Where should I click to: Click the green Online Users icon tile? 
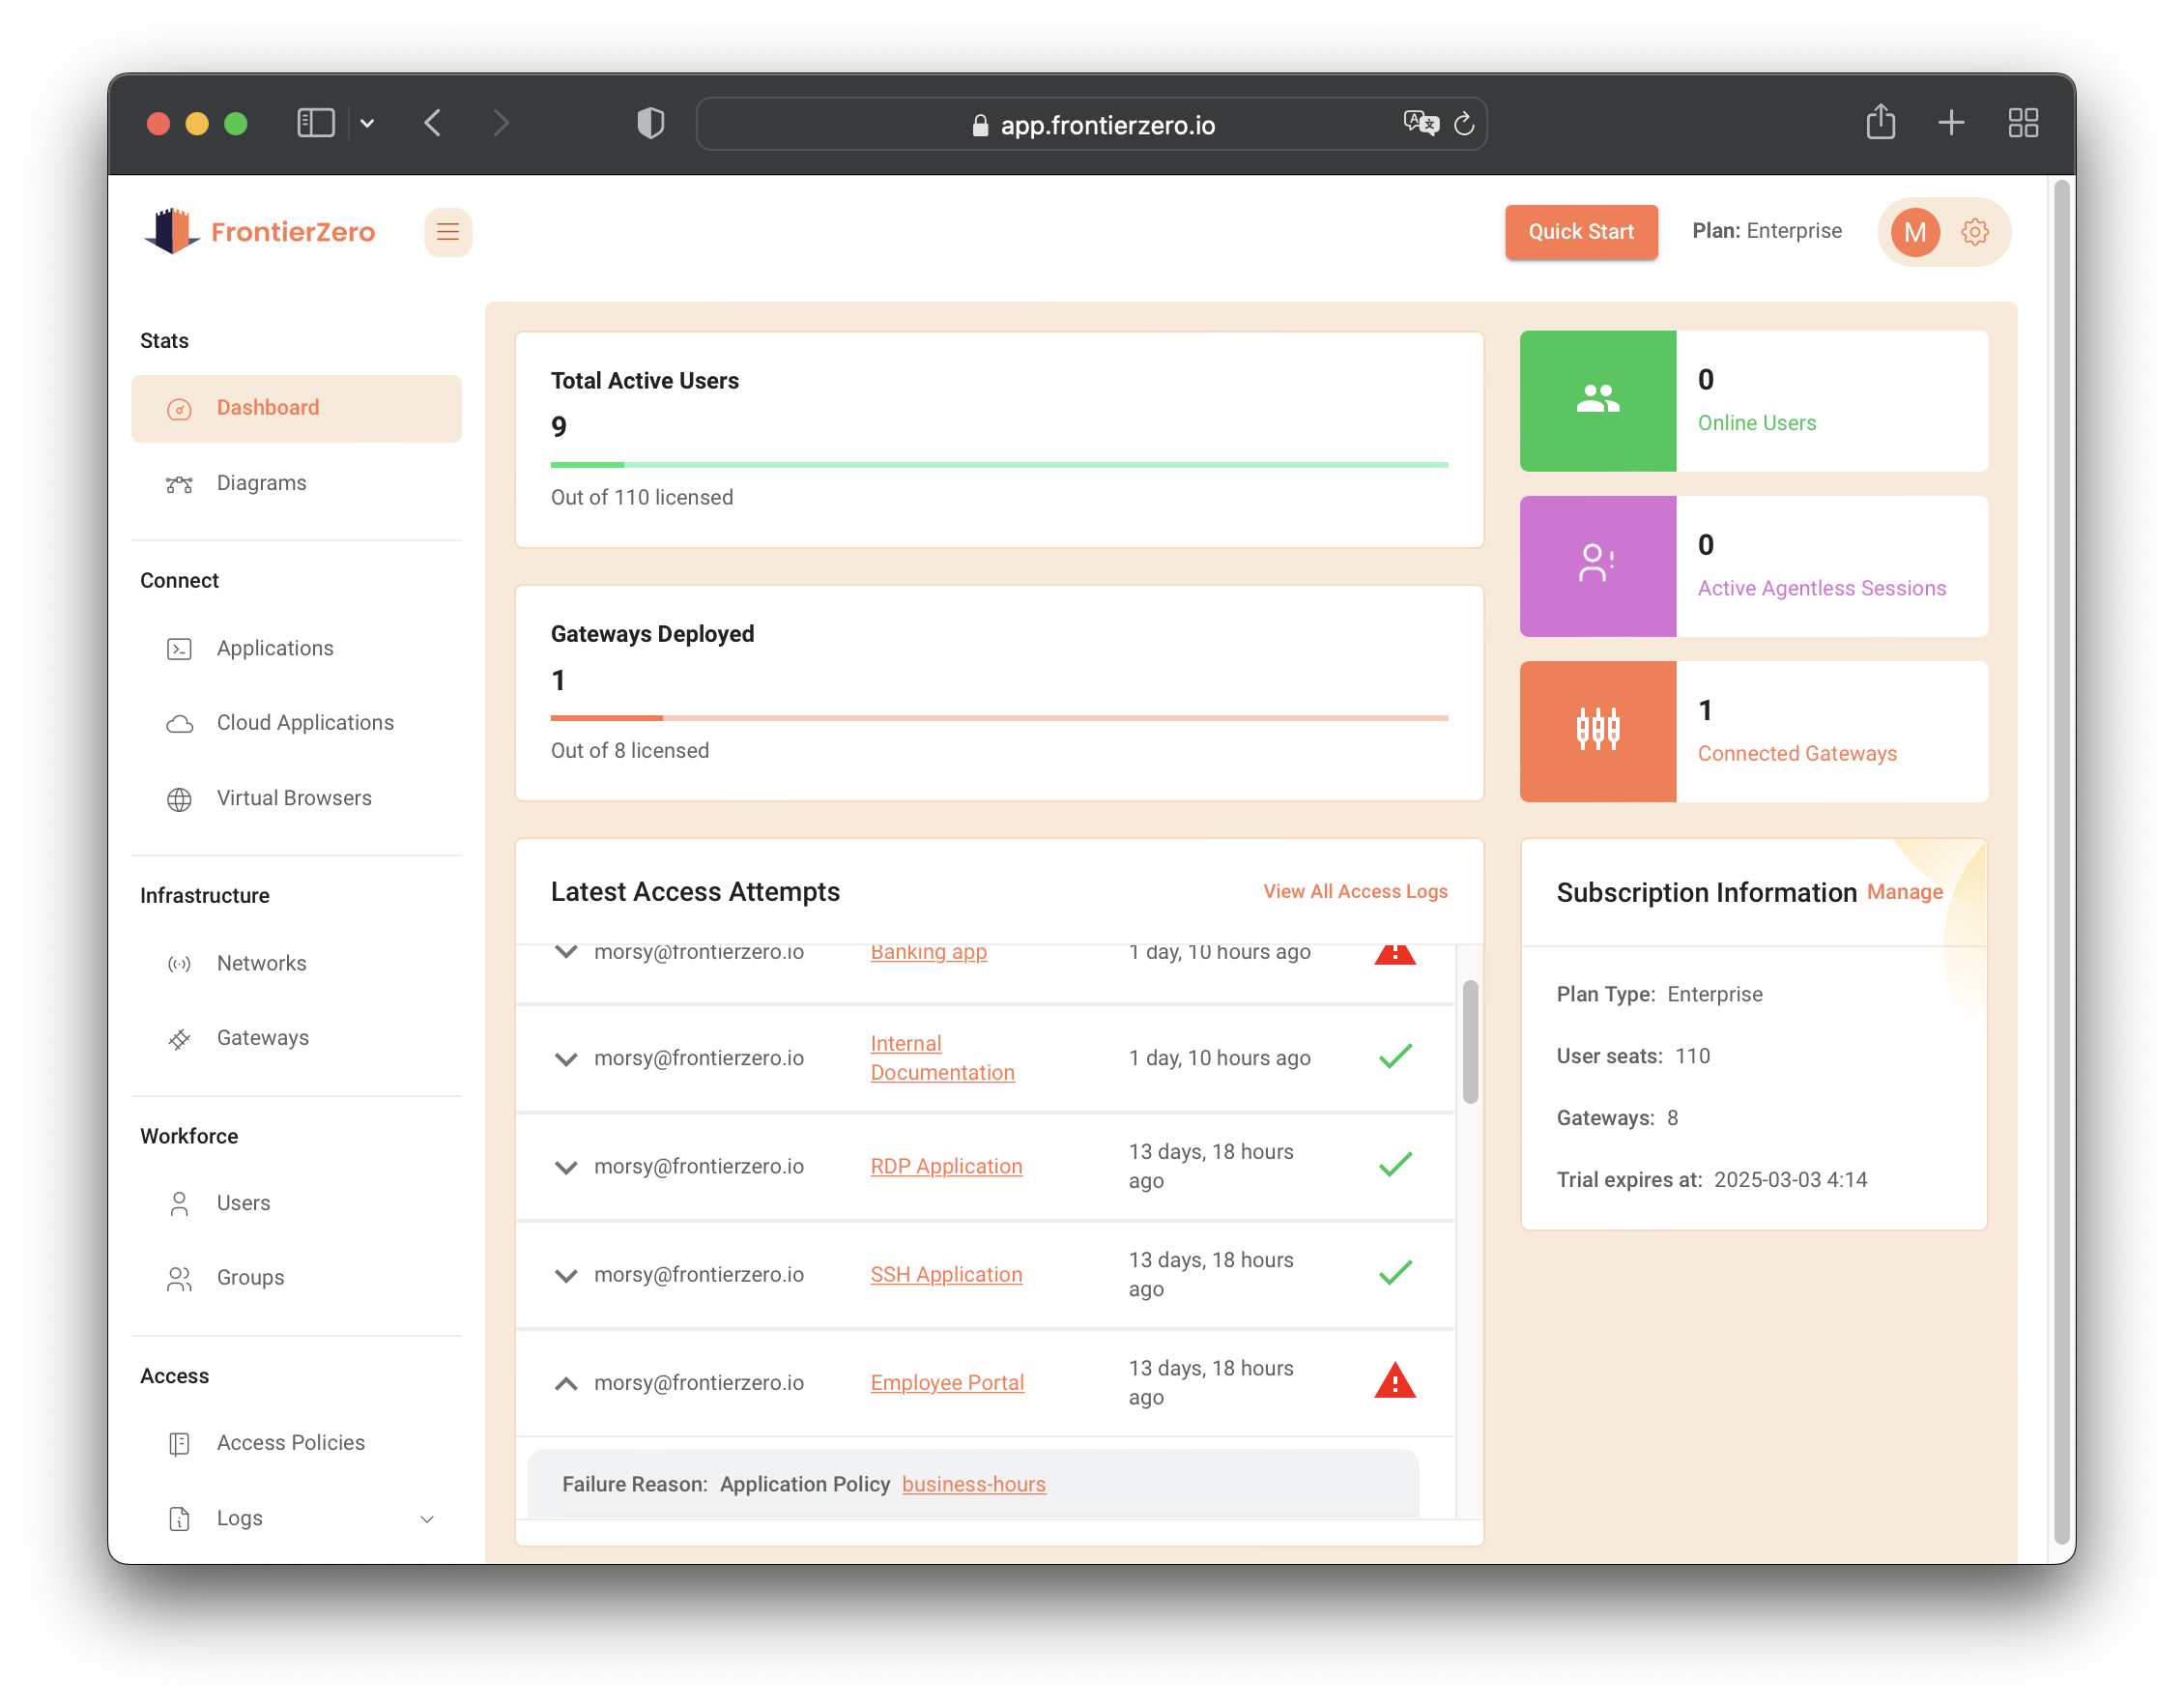tap(1598, 401)
